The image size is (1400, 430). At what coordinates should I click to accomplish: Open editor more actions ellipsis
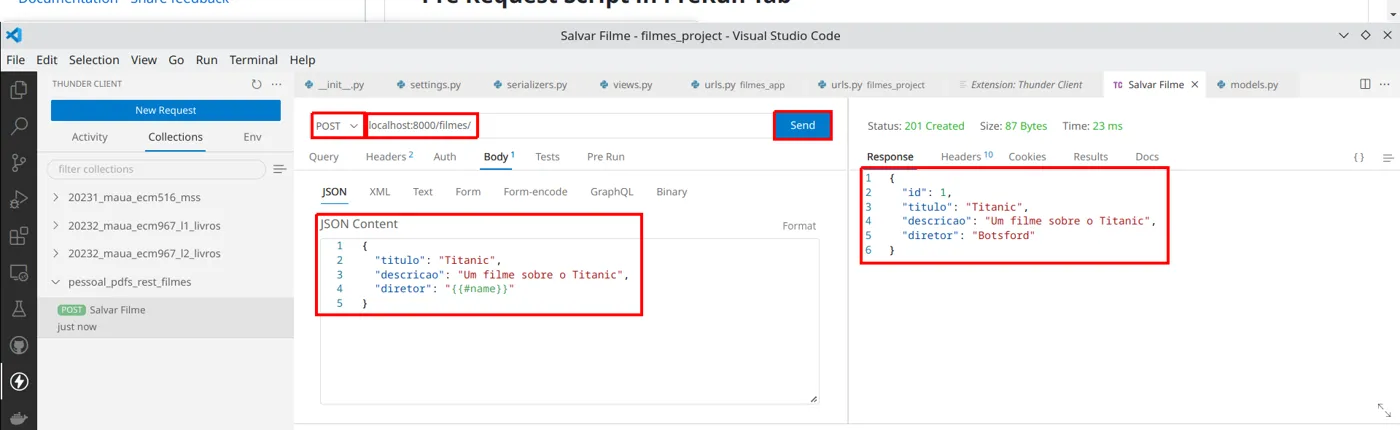point(1385,85)
